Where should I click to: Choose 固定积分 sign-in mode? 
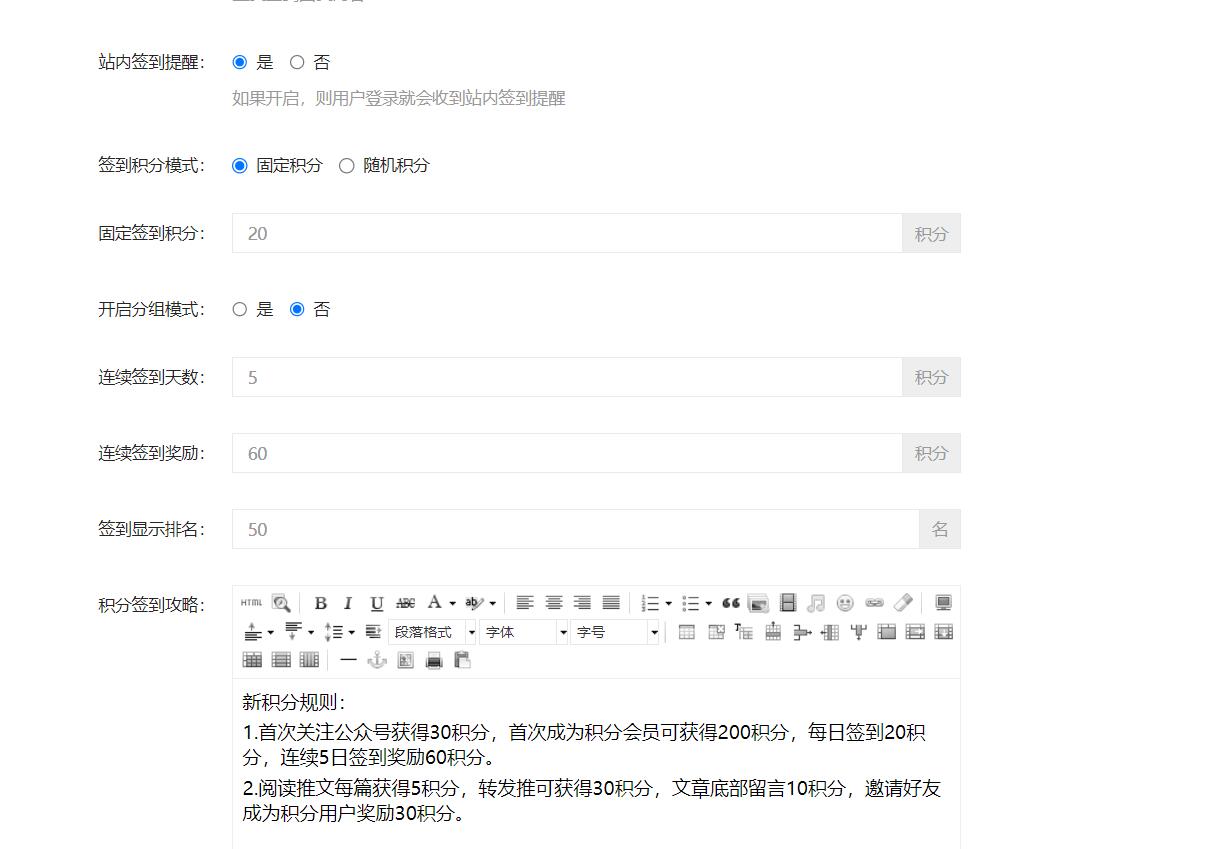click(239, 166)
